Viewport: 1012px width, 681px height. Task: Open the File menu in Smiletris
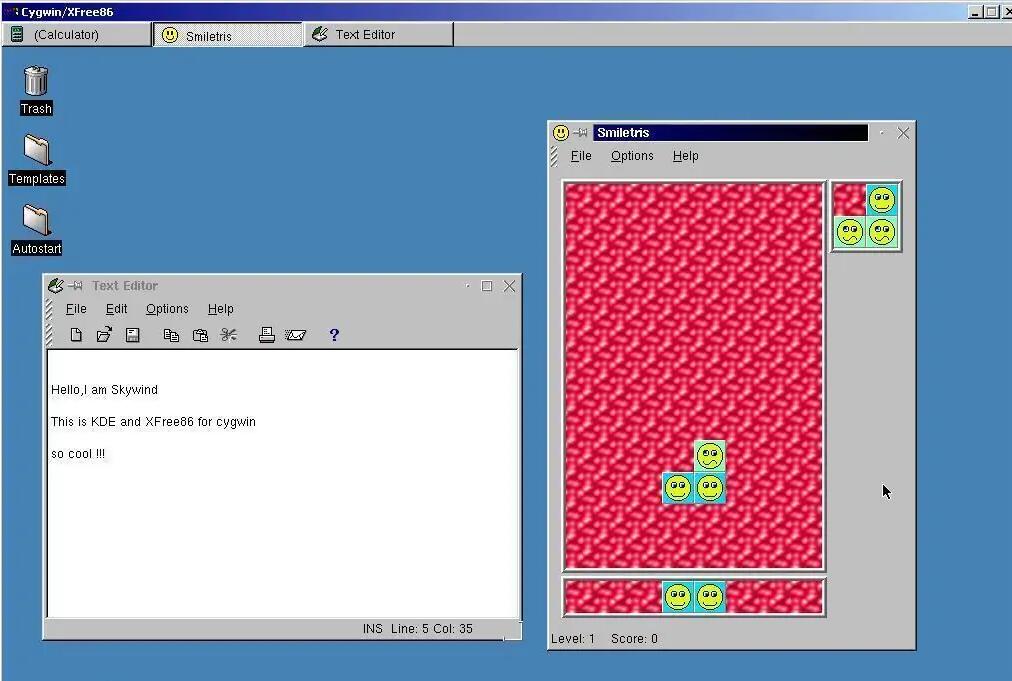(581, 156)
